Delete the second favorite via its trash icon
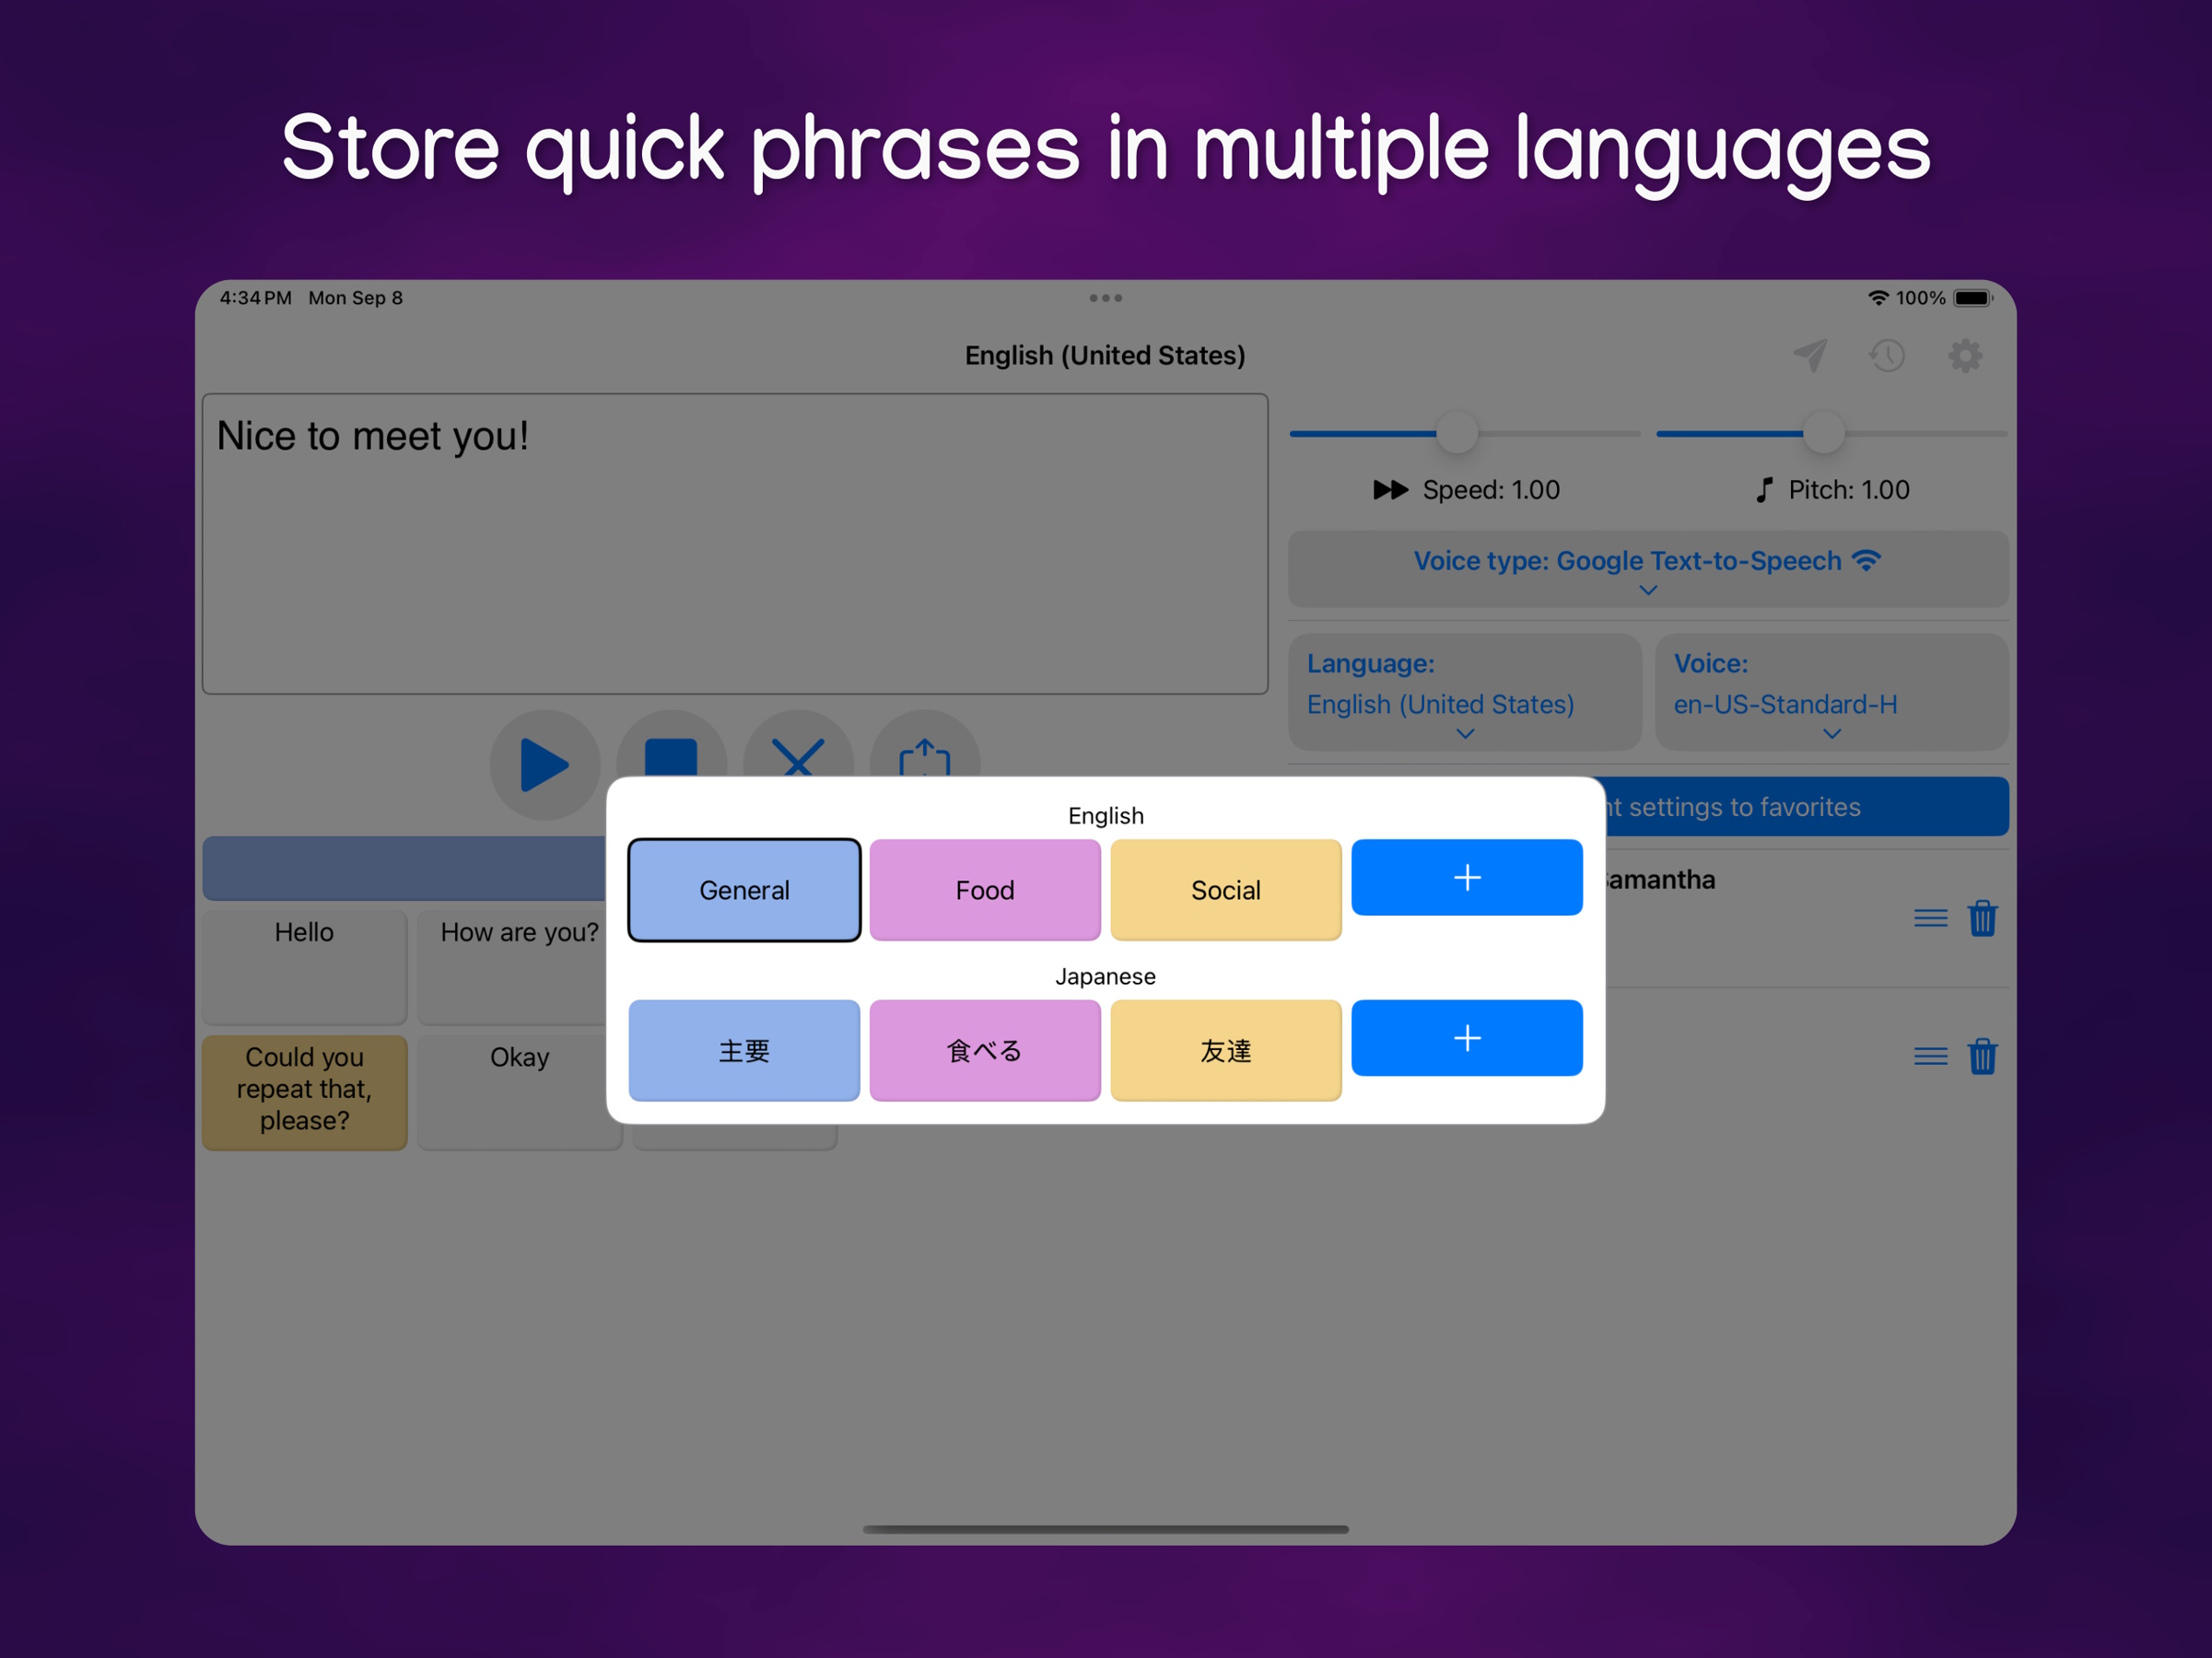 pyautogui.click(x=1984, y=1056)
